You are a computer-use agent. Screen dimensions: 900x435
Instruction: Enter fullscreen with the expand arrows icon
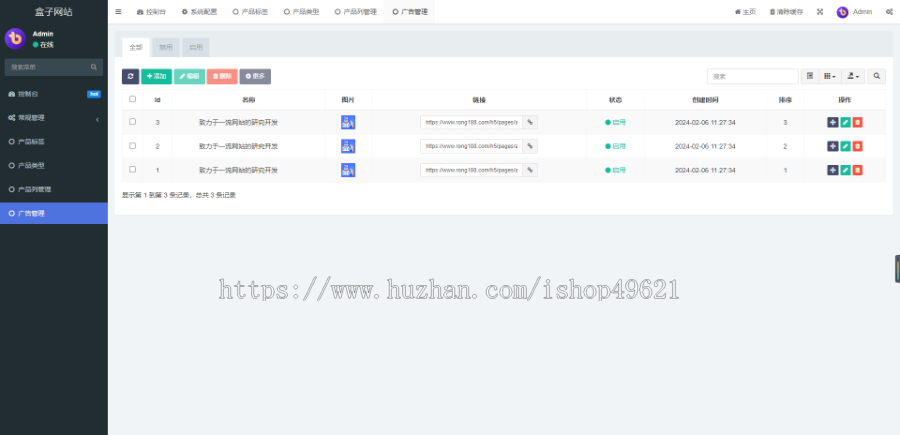820,11
